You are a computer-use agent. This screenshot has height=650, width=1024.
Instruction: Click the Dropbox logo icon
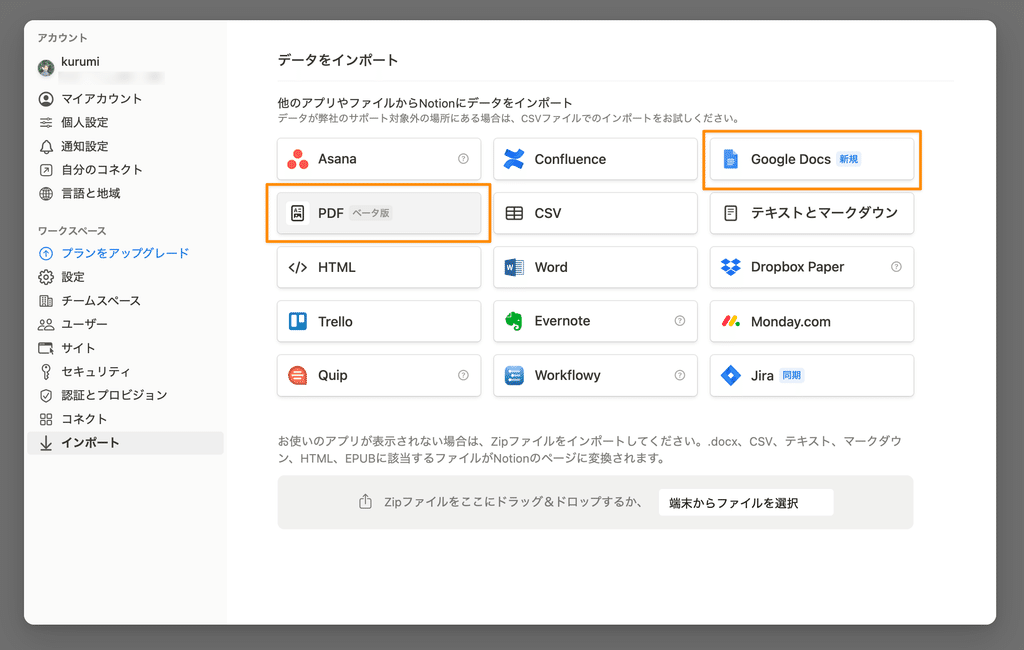tap(731, 267)
